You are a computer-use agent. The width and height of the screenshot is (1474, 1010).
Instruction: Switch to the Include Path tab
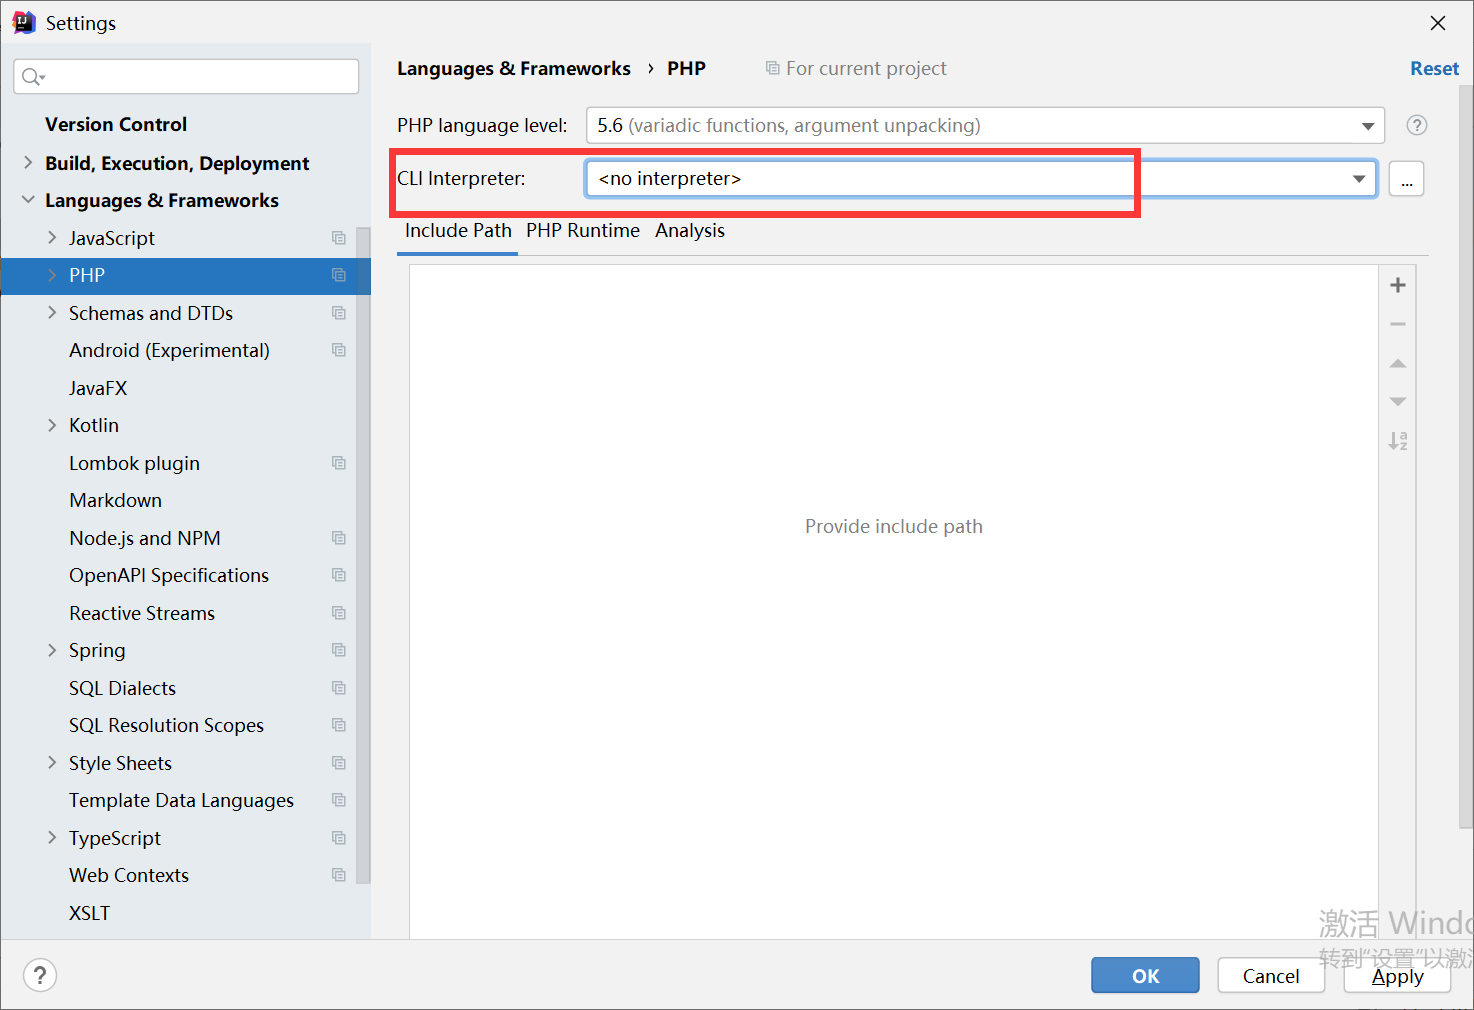coord(458,231)
